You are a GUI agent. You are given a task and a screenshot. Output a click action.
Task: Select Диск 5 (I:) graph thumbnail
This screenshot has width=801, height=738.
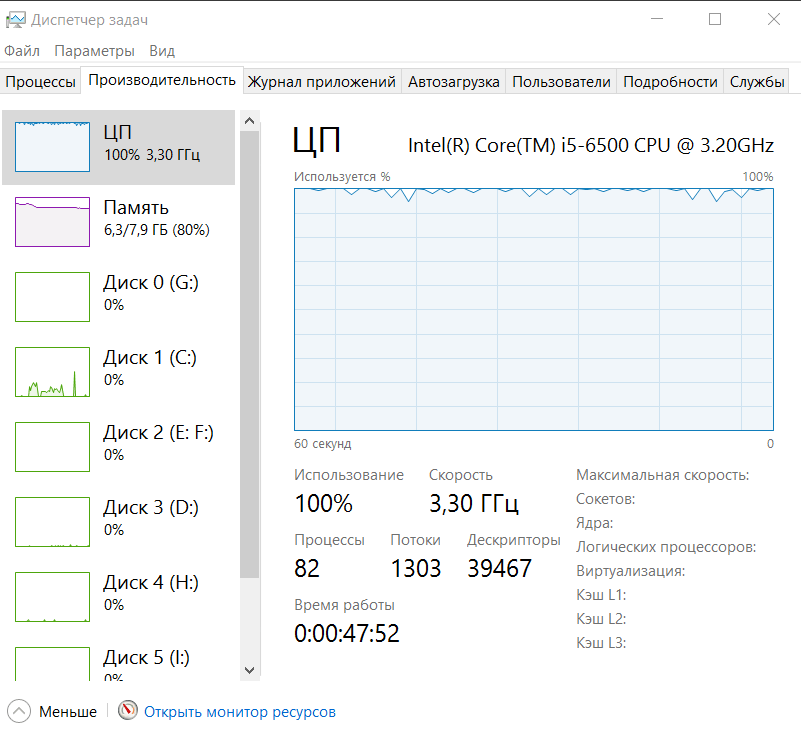pos(53,663)
